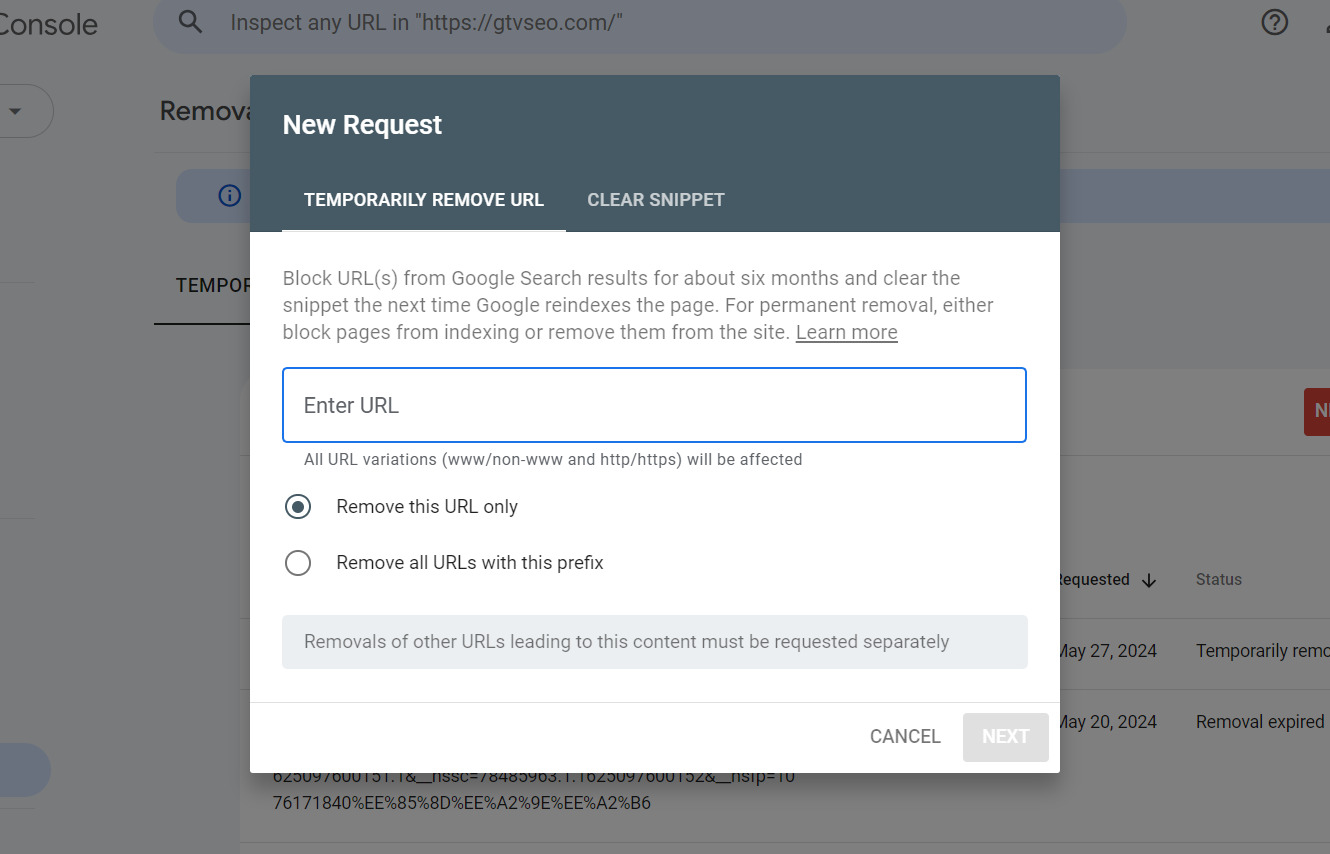This screenshot has height=854, width=1330.
Task: Expand the property selector dropdown arrow
Action: pos(15,111)
